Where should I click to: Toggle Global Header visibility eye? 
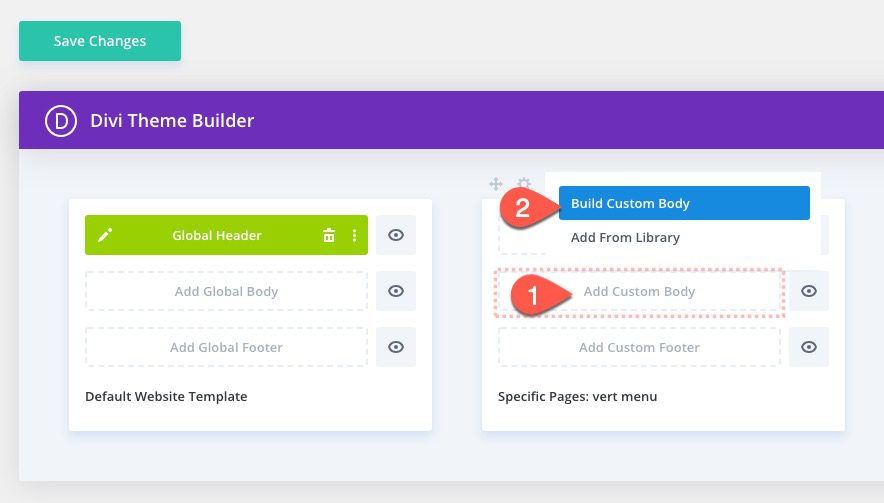[396, 235]
